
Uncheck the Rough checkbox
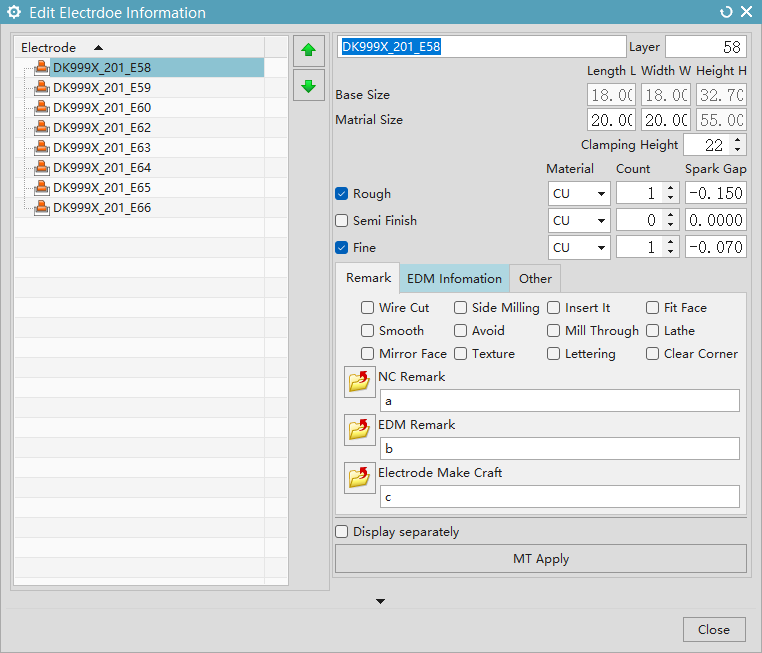(342, 194)
